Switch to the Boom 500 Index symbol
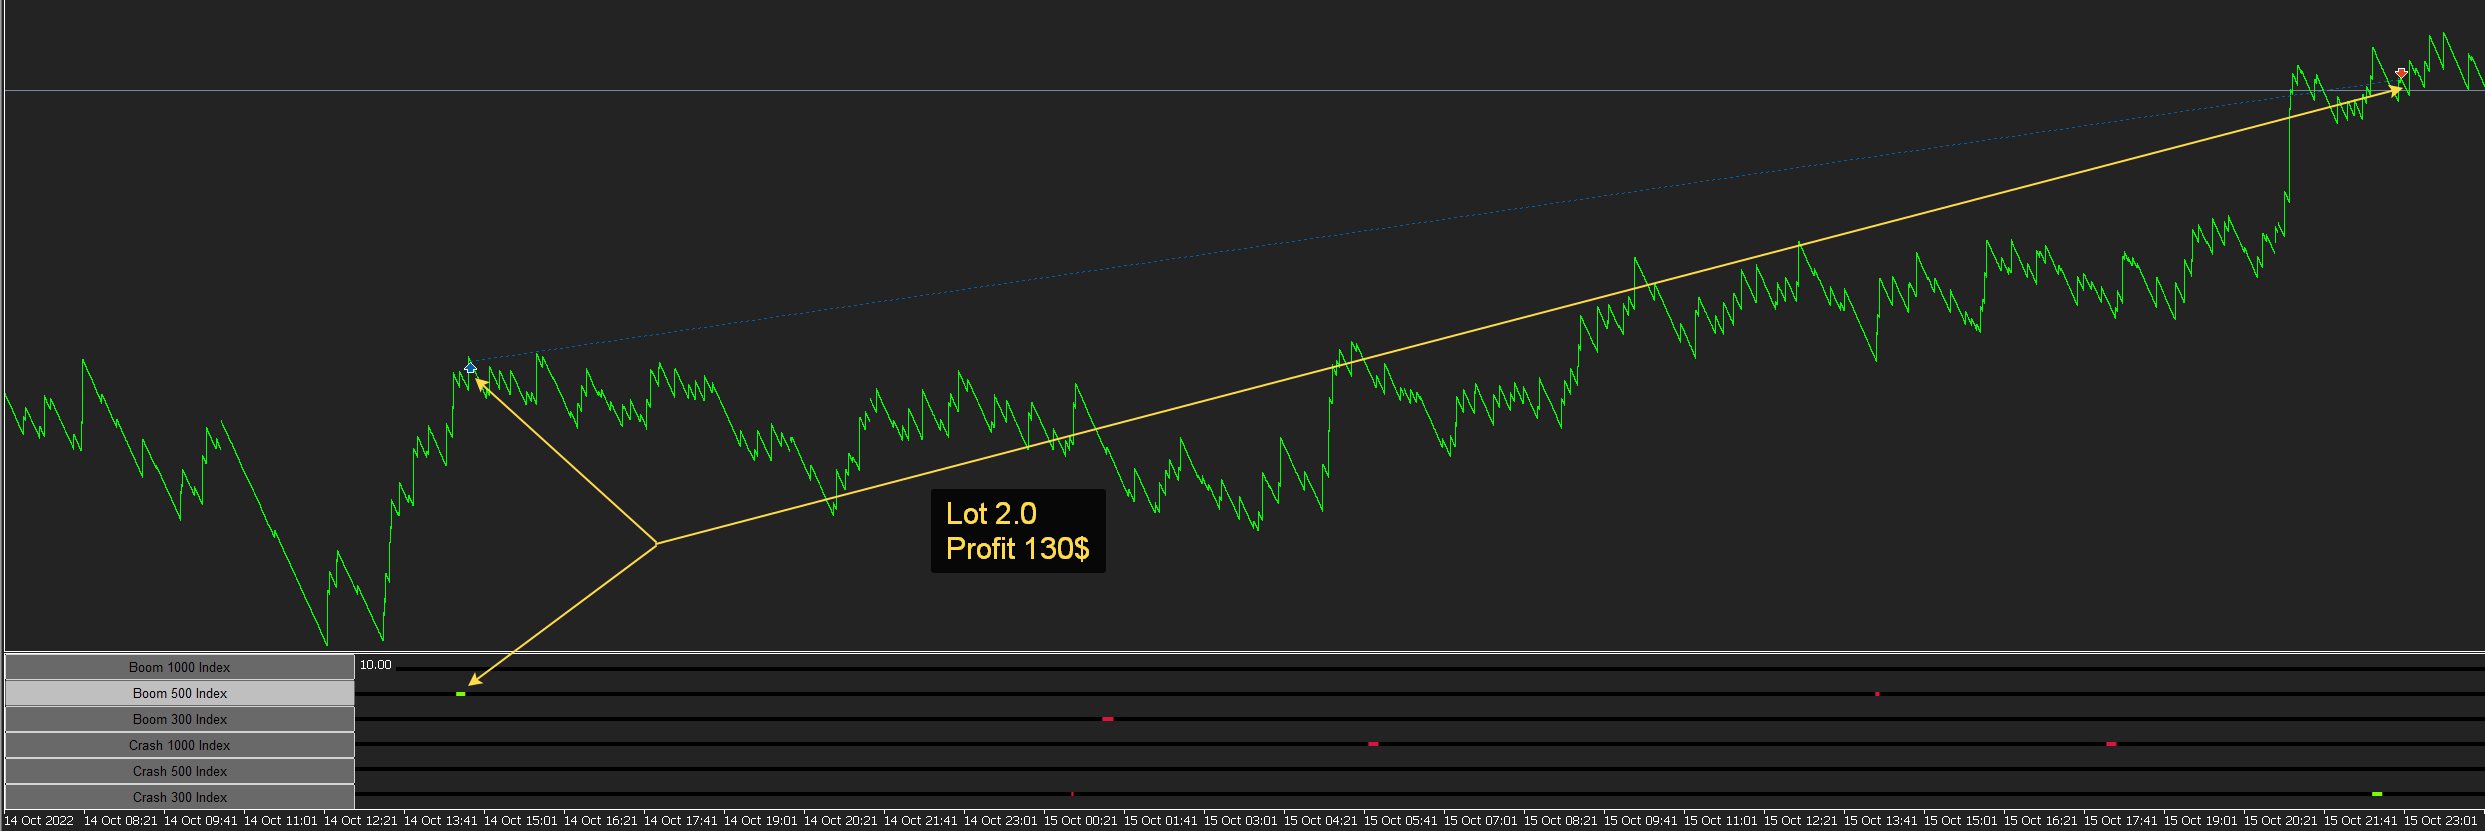The width and height of the screenshot is (2485, 831). click(180, 693)
